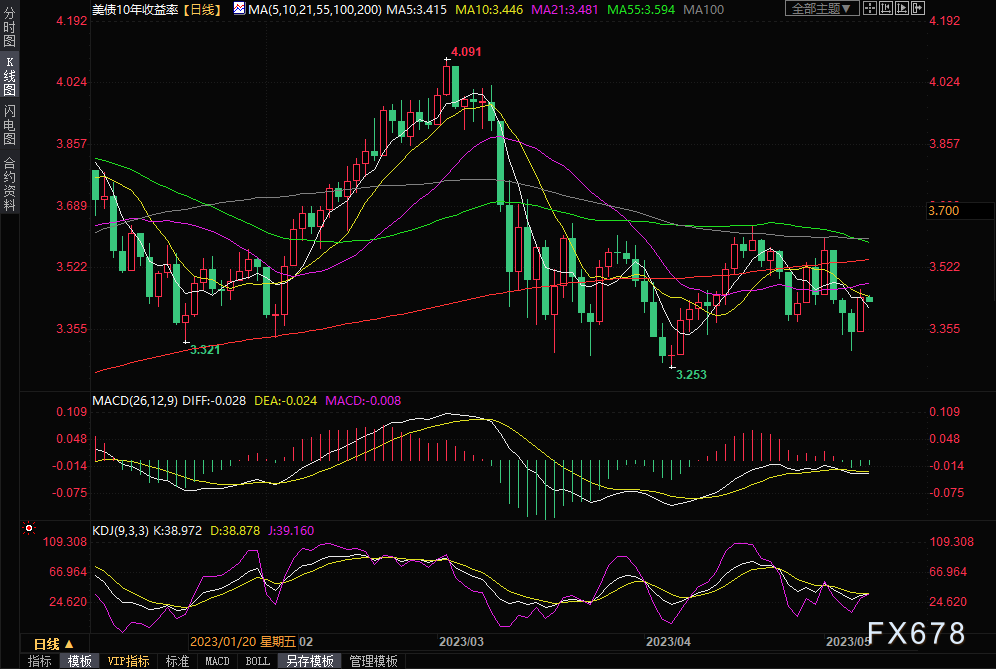Click the 2023/03 time axis label
This screenshot has height=669, width=996.
tap(461, 642)
